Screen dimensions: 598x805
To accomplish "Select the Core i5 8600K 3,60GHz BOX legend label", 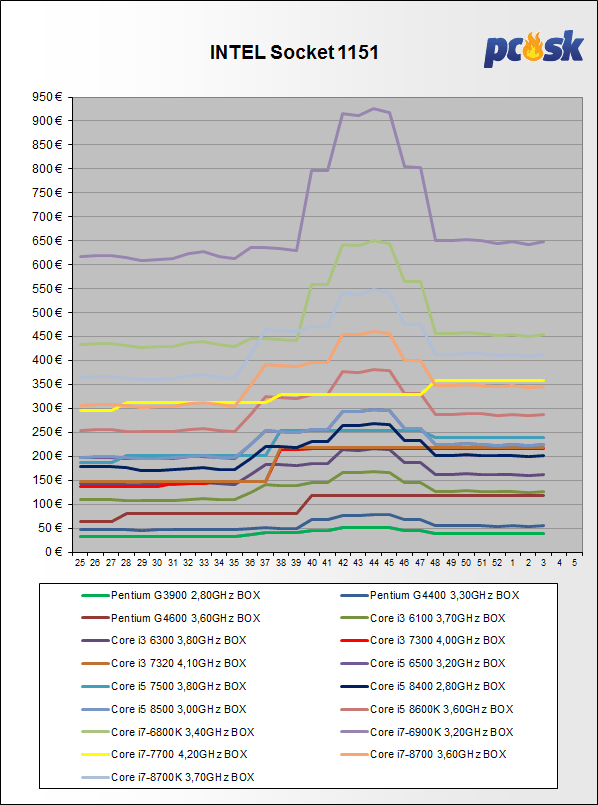I will [441, 708].
